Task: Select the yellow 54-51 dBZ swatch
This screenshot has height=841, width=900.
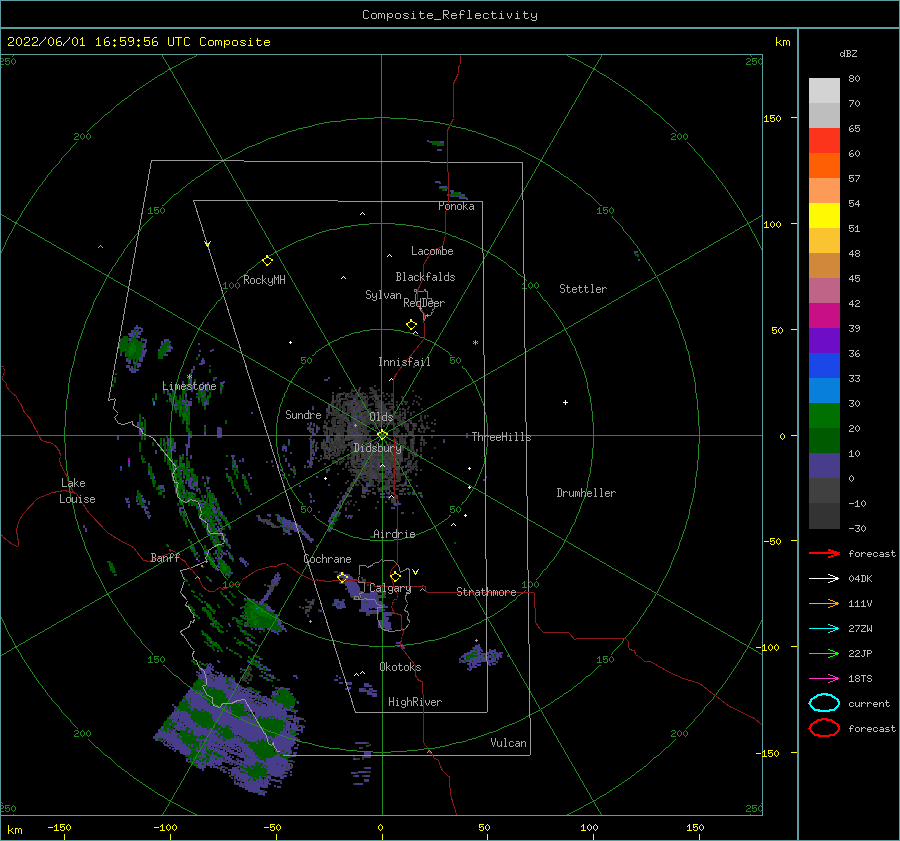Action: click(824, 215)
